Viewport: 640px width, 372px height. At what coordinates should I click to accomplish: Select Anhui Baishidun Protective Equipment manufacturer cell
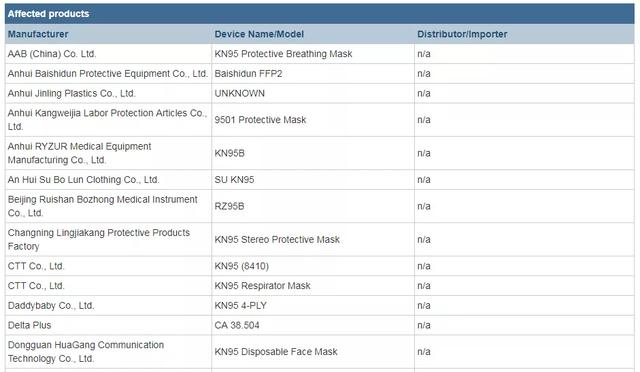[108, 74]
